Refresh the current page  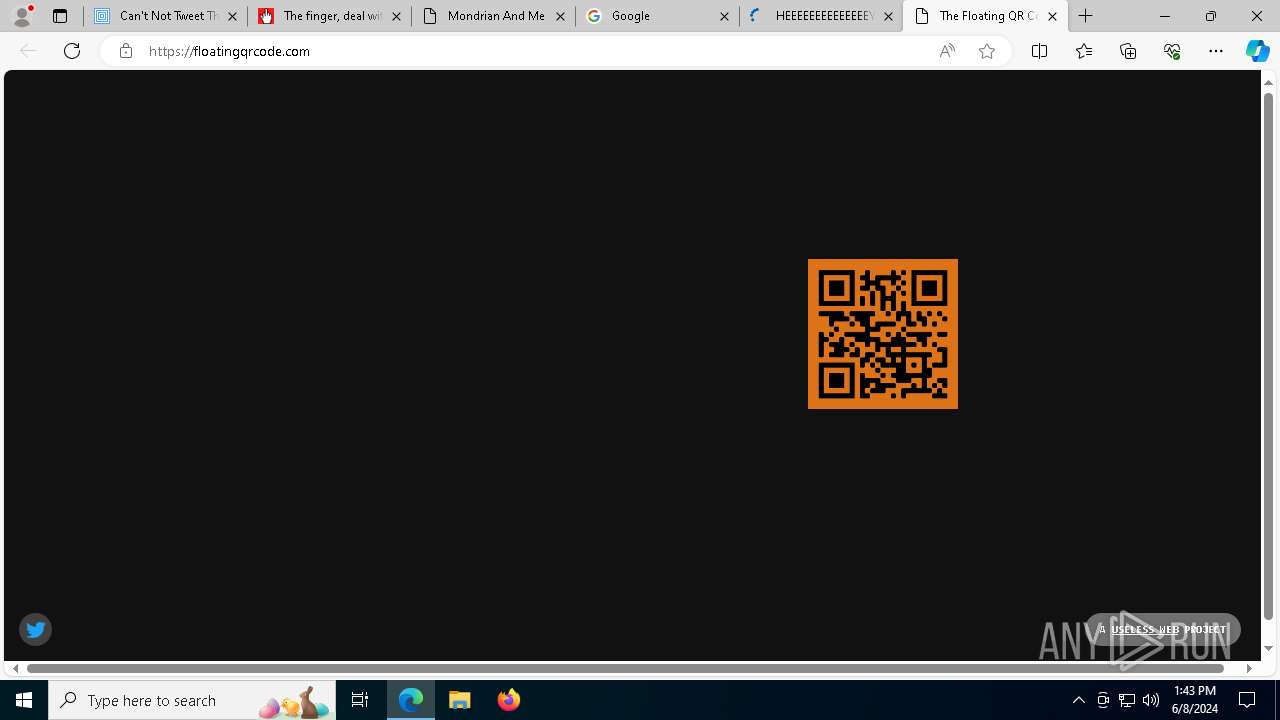tap(72, 51)
